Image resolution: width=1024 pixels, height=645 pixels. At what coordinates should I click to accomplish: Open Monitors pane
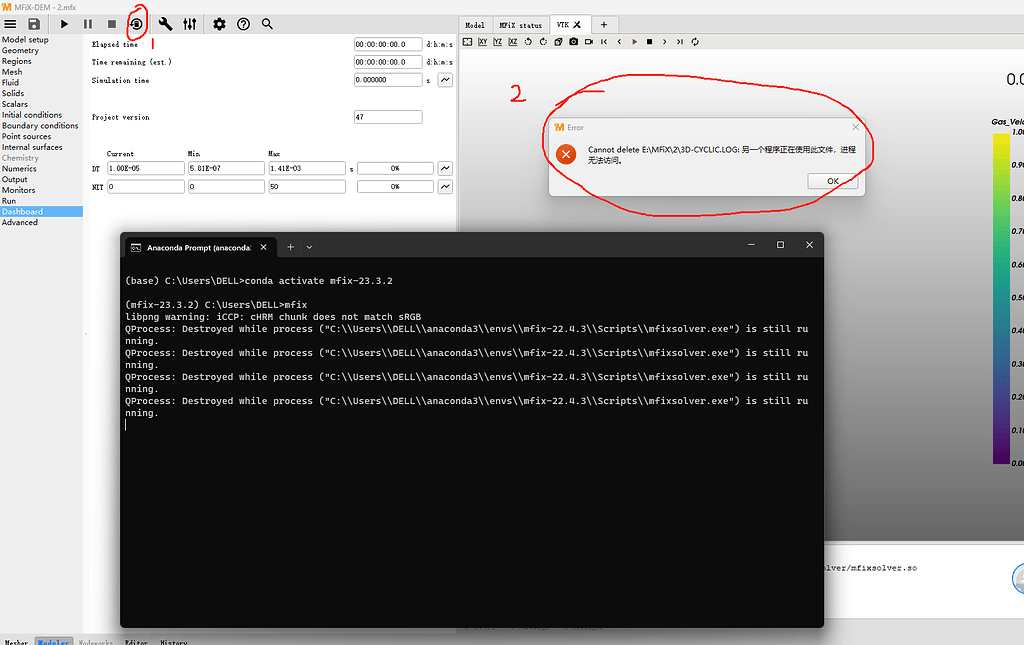click(19, 191)
